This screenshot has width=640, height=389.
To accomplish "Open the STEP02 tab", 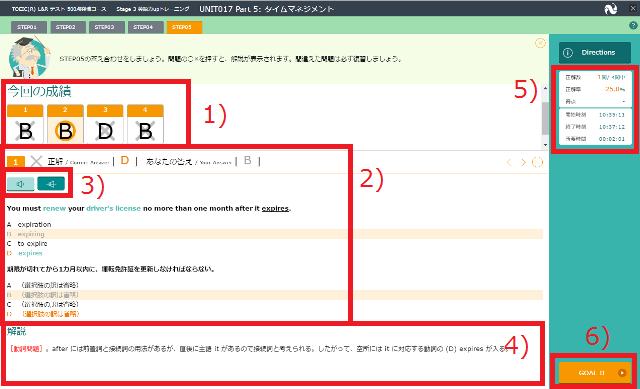I will pyautogui.click(x=67, y=27).
